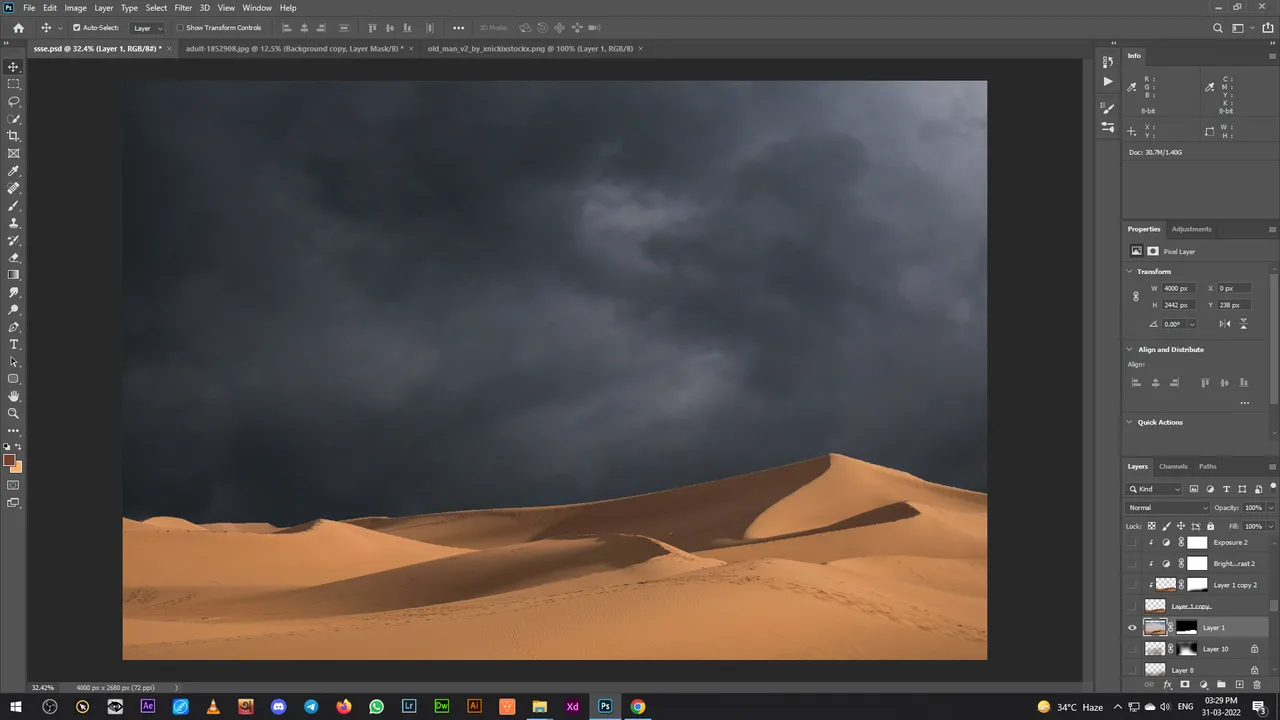Open the Auto-Select Layer dropdown
Screen dimensions: 1280x720
tap(148, 28)
